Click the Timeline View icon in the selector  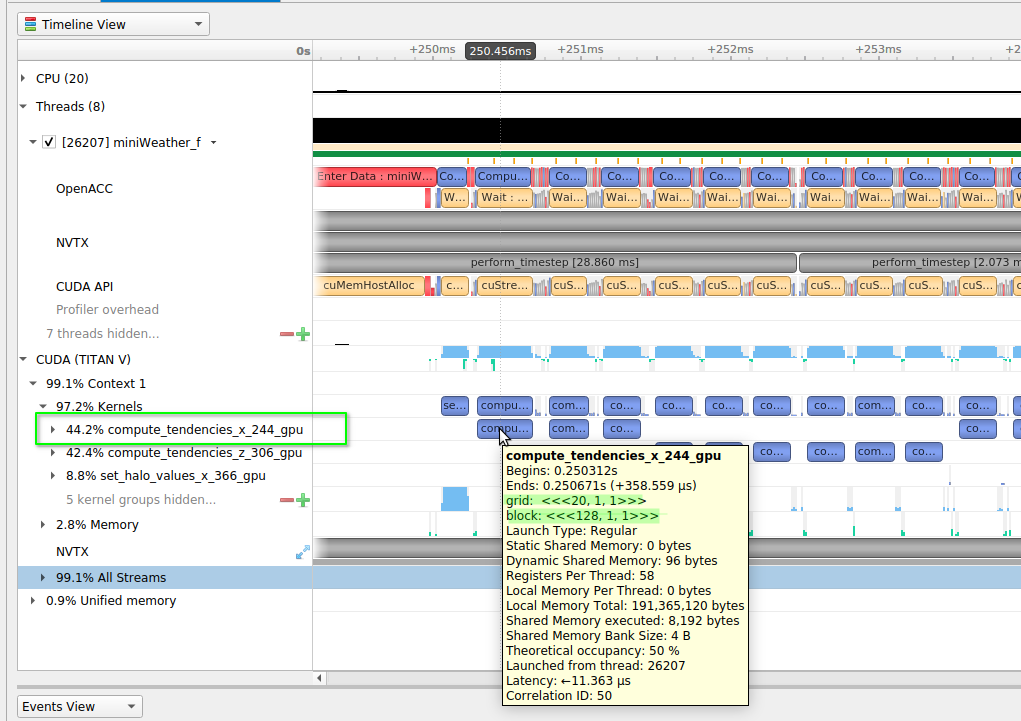click(x=30, y=24)
